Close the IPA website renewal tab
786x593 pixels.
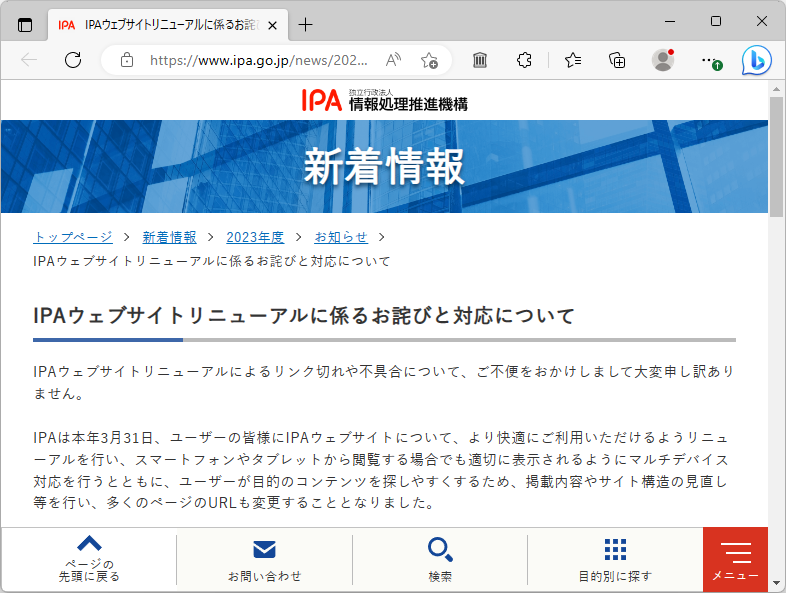[x=272, y=25]
